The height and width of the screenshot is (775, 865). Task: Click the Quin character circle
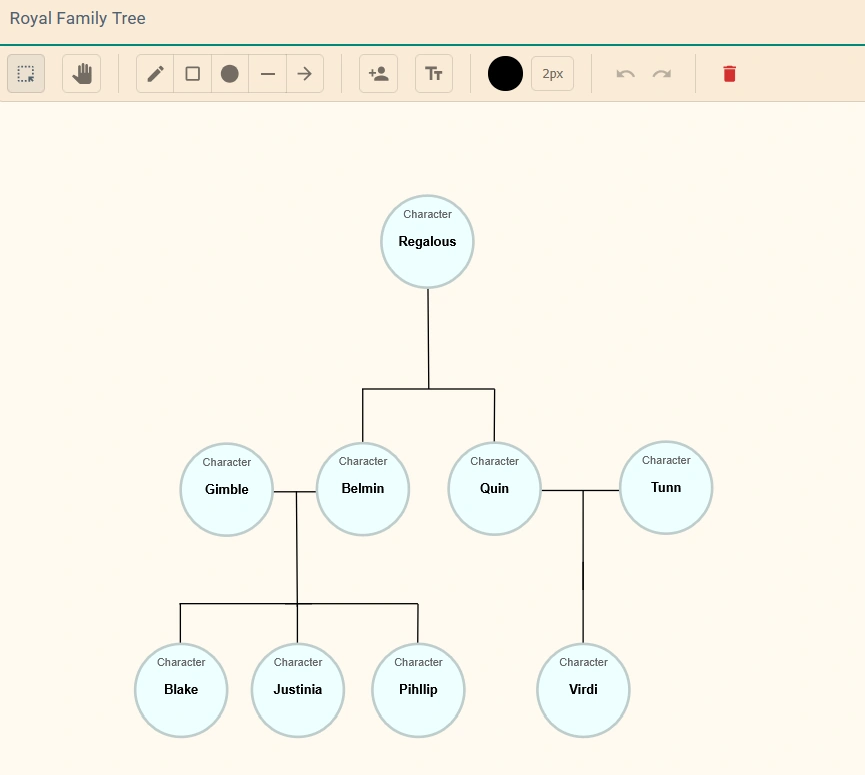(x=494, y=489)
